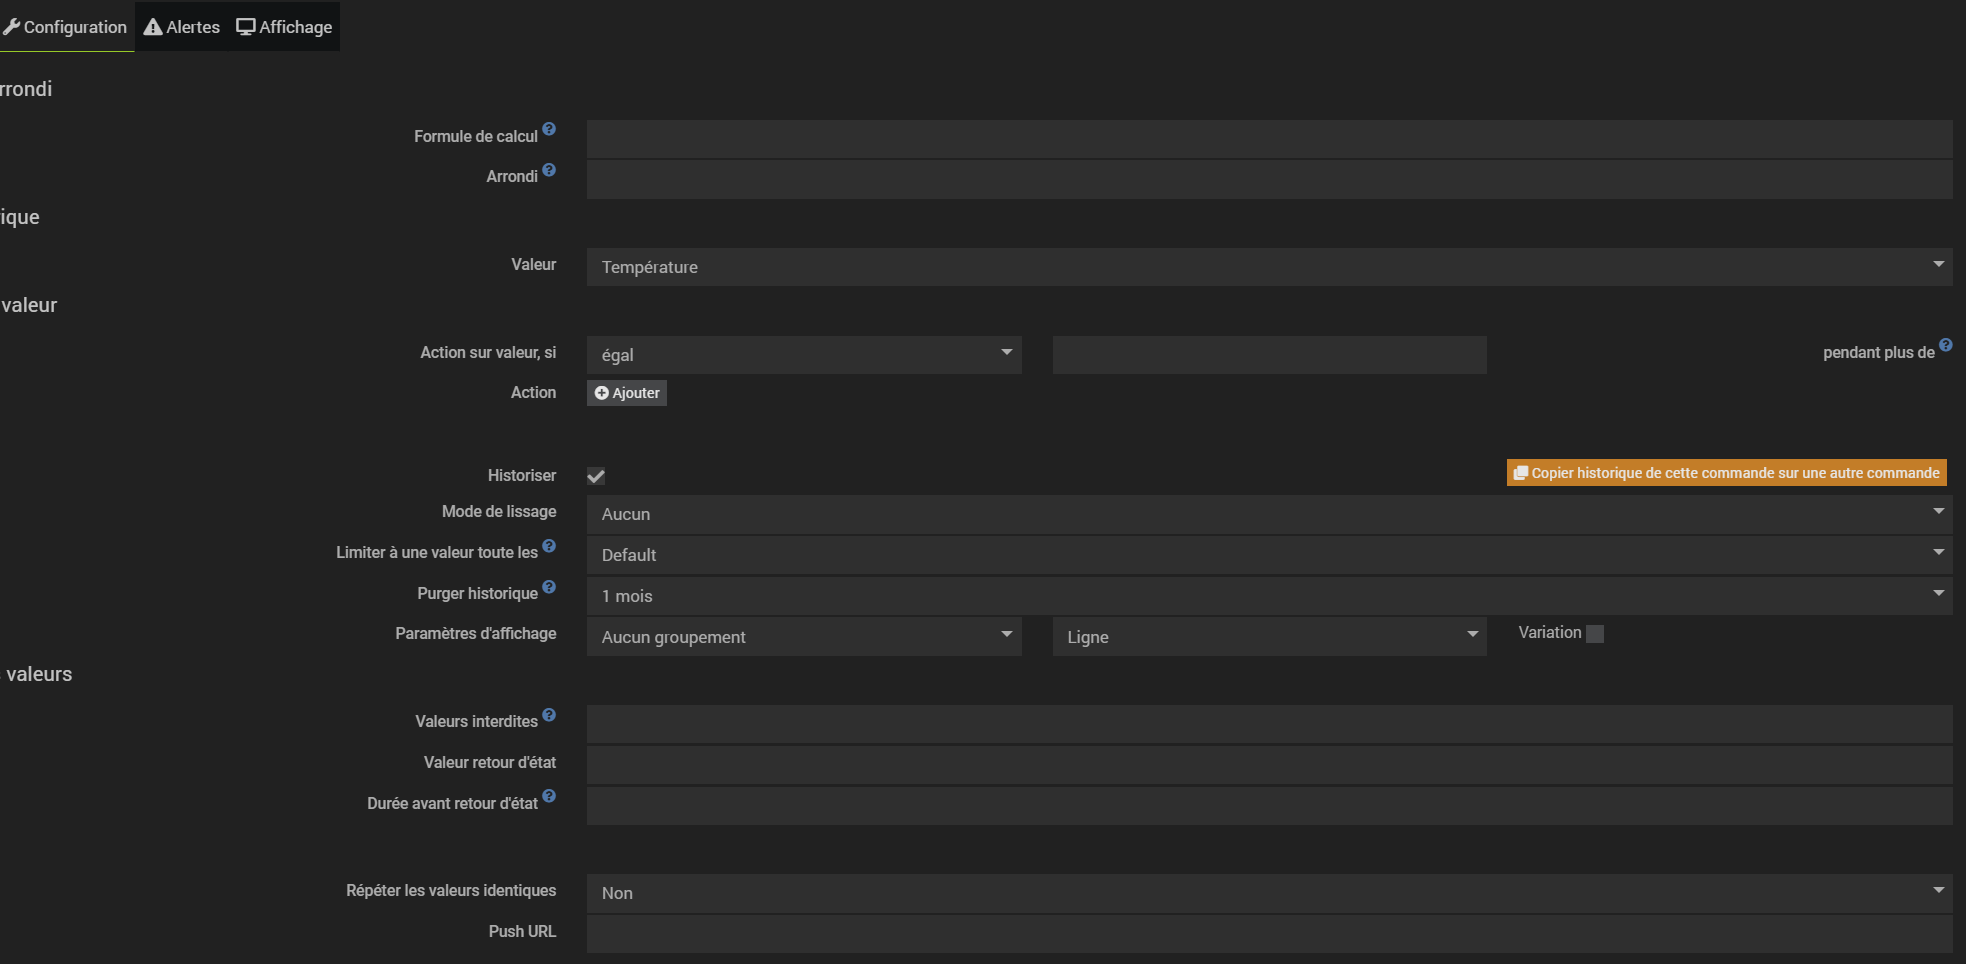This screenshot has width=1966, height=964.
Task: Click help icon by Limiter à une valeur
Action: [x=549, y=546]
